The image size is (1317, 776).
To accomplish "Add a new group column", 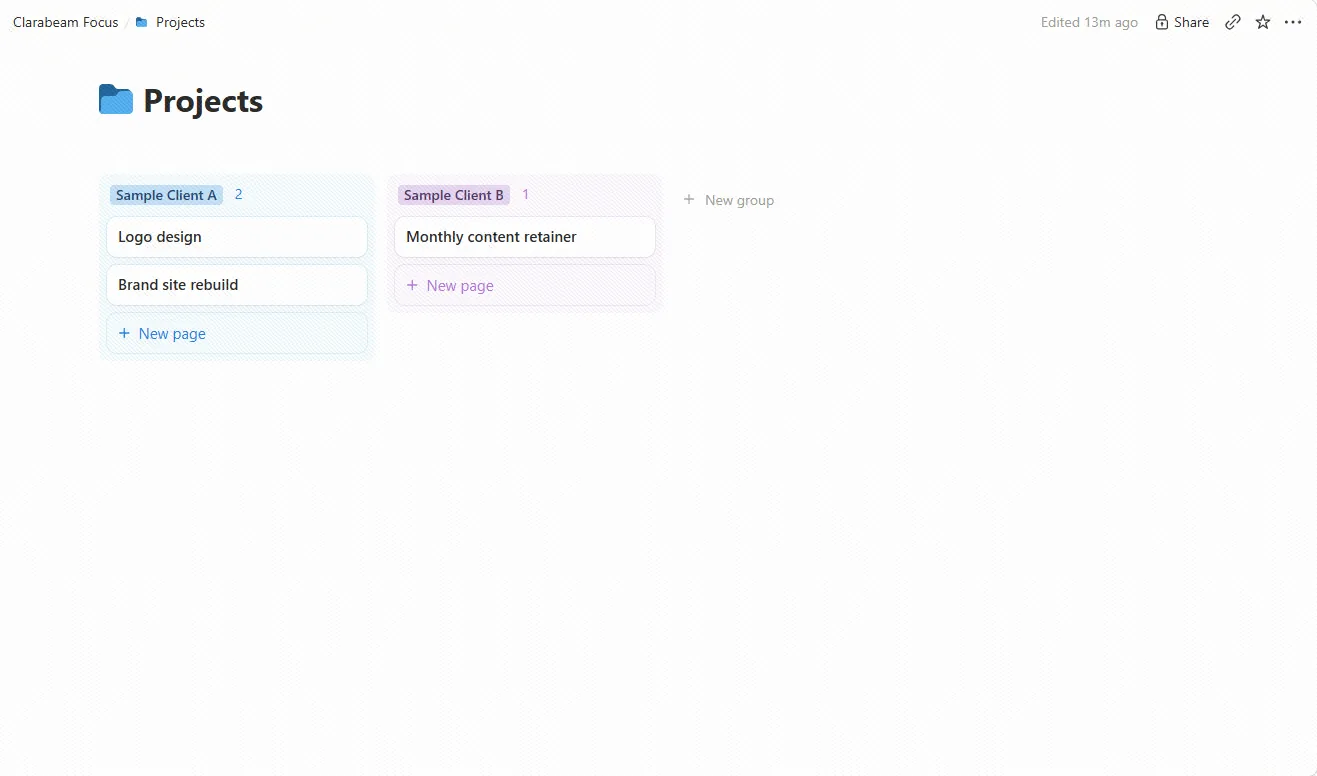I will (x=728, y=200).
